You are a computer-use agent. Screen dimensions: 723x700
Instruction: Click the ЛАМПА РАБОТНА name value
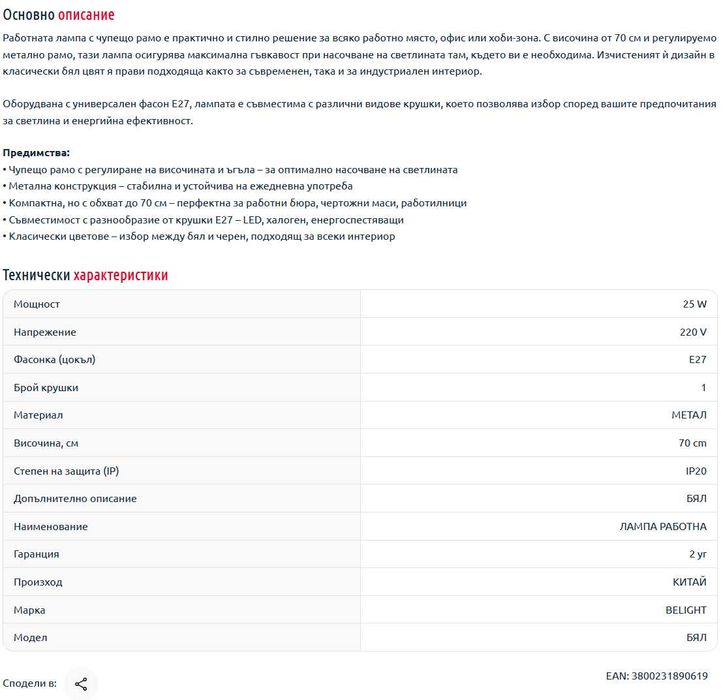point(663,526)
